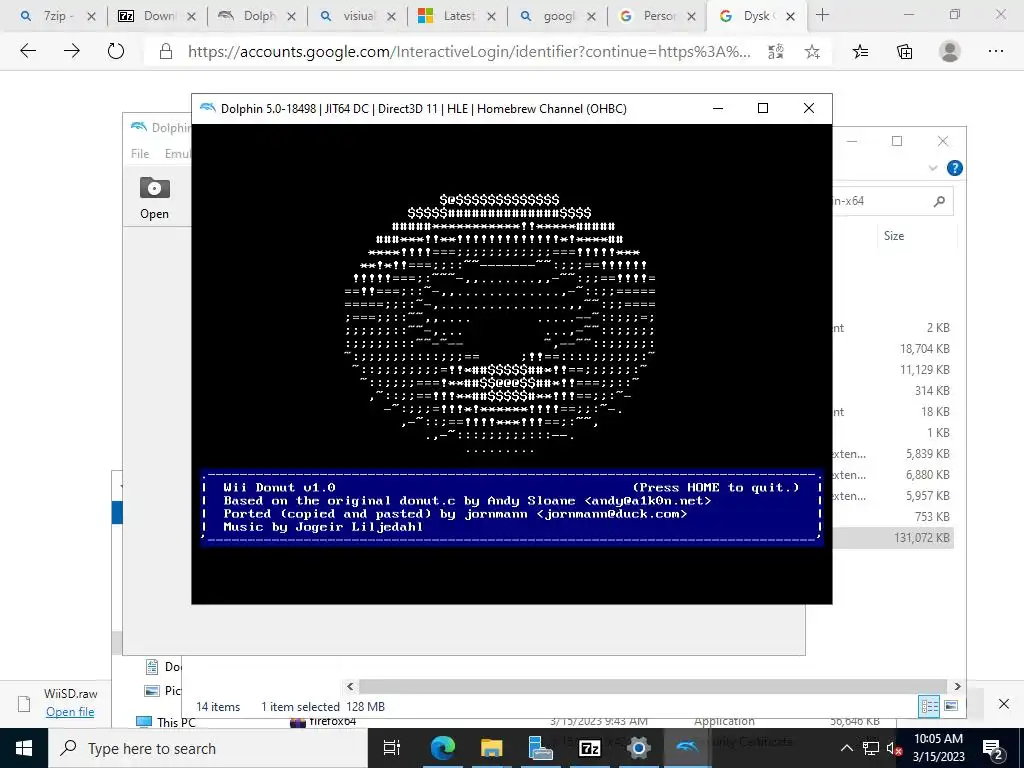The image size is (1024, 768).
Task: Close the 7zip browser tab
Action: pos(91,16)
